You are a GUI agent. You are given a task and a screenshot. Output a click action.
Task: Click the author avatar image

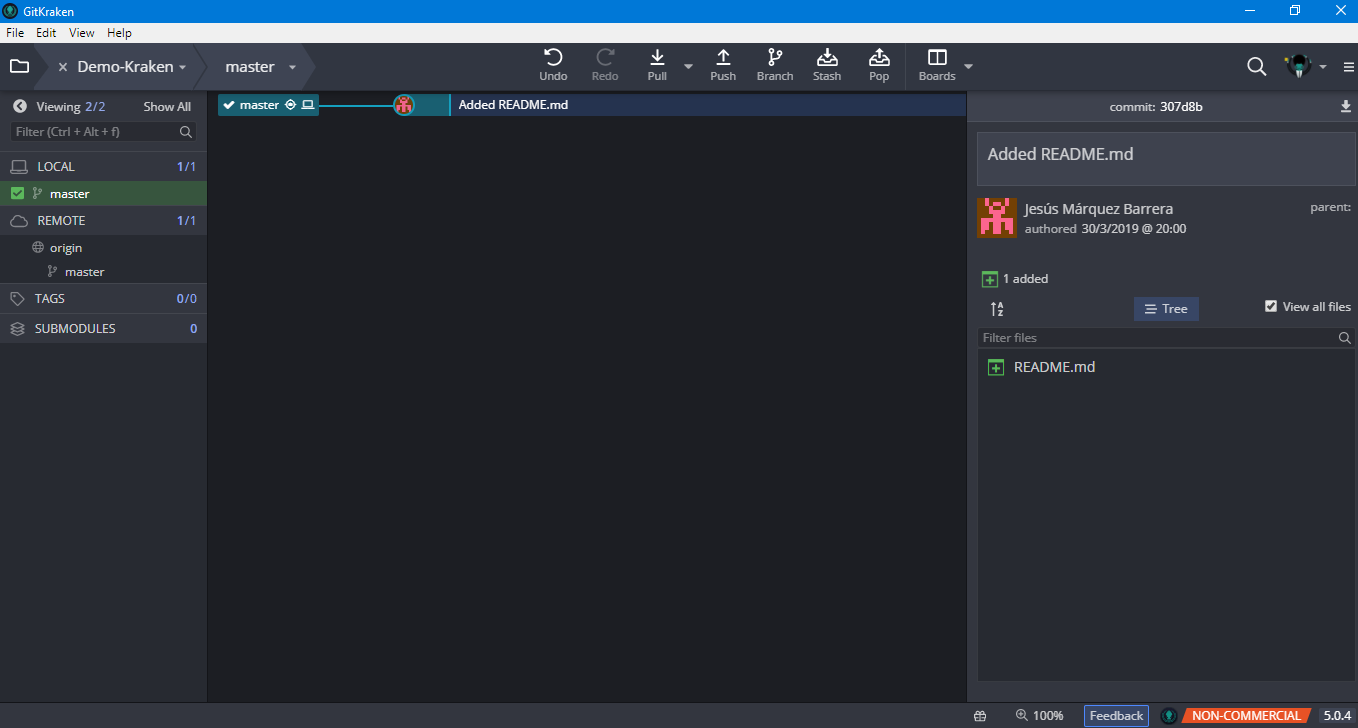pos(997,218)
